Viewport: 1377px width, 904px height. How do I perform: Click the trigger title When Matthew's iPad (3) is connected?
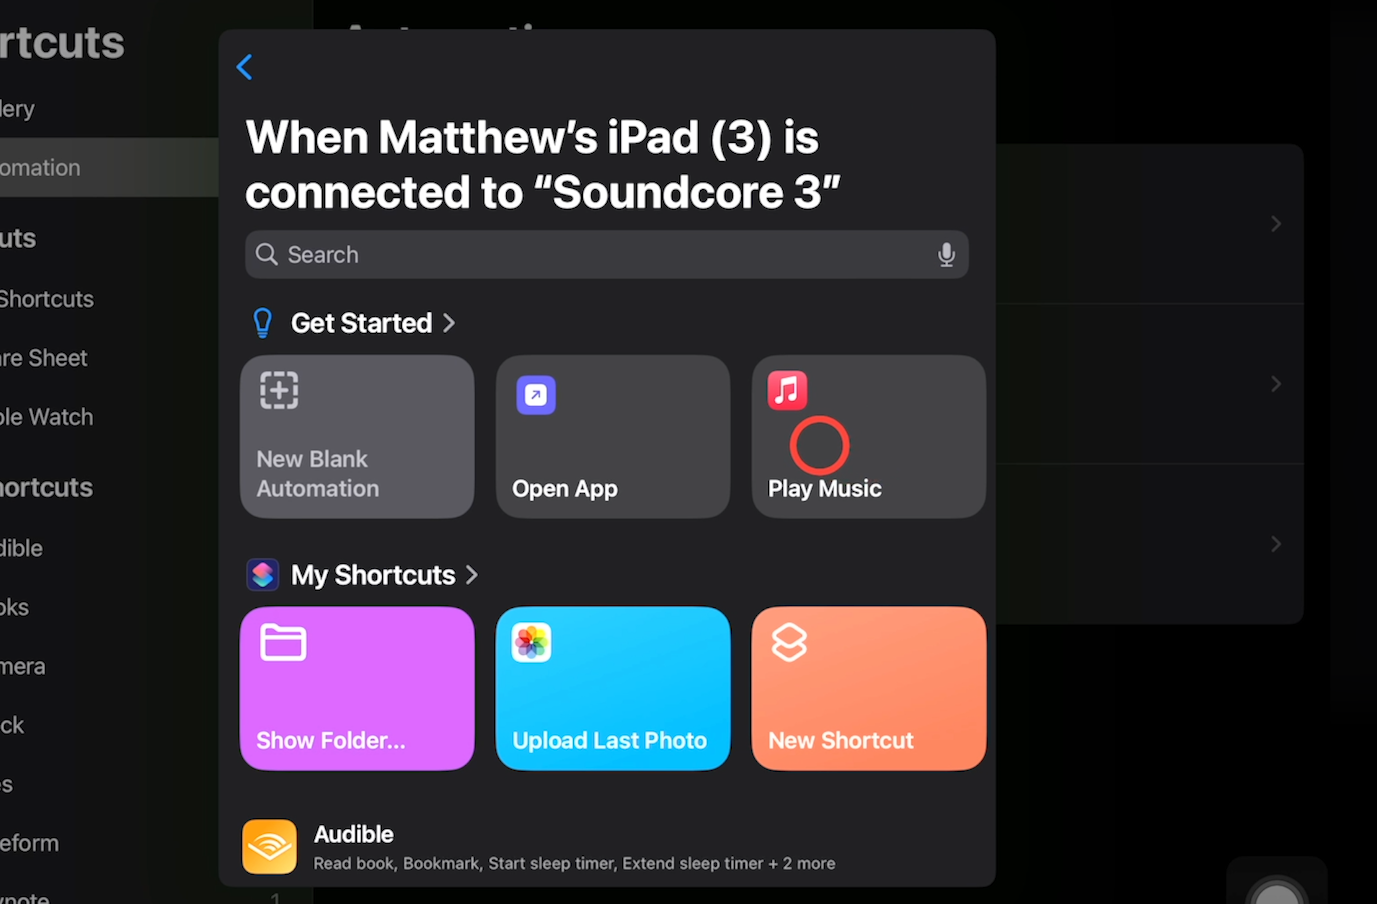(x=543, y=165)
